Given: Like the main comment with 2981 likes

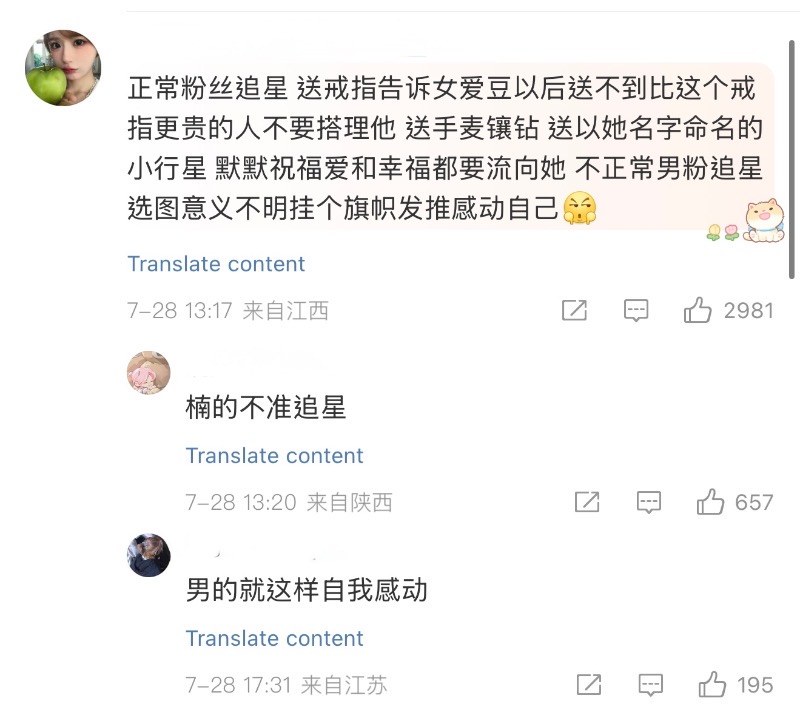Looking at the screenshot, I should pyautogui.click(x=698, y=311).
